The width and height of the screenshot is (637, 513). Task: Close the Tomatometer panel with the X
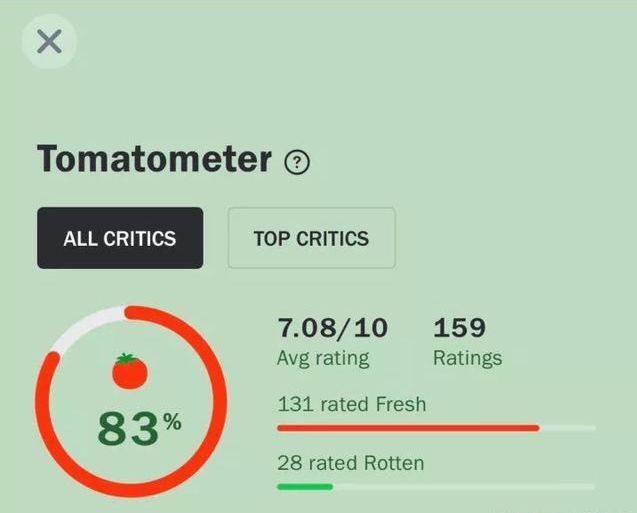pyautogui.click(x=49, y=41)
